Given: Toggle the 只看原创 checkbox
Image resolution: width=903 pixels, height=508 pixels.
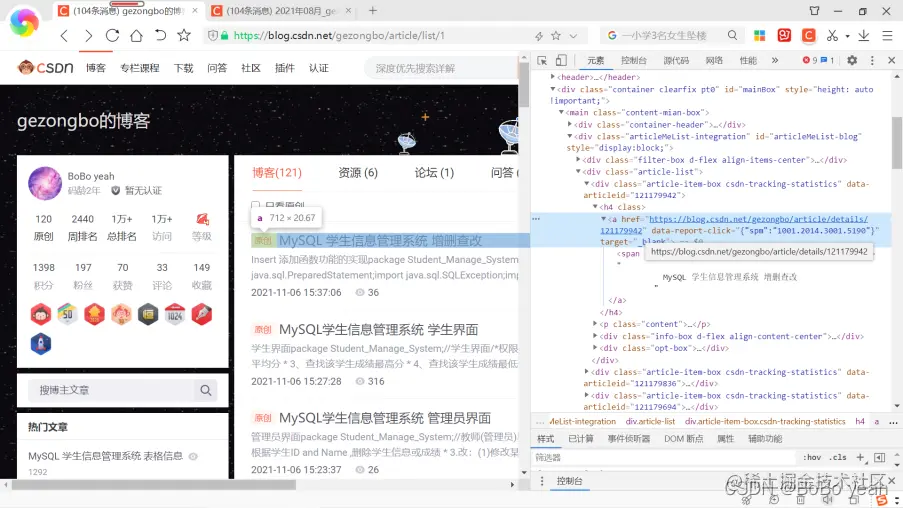Looking at the screenshot, I should (x=256, y=204).
